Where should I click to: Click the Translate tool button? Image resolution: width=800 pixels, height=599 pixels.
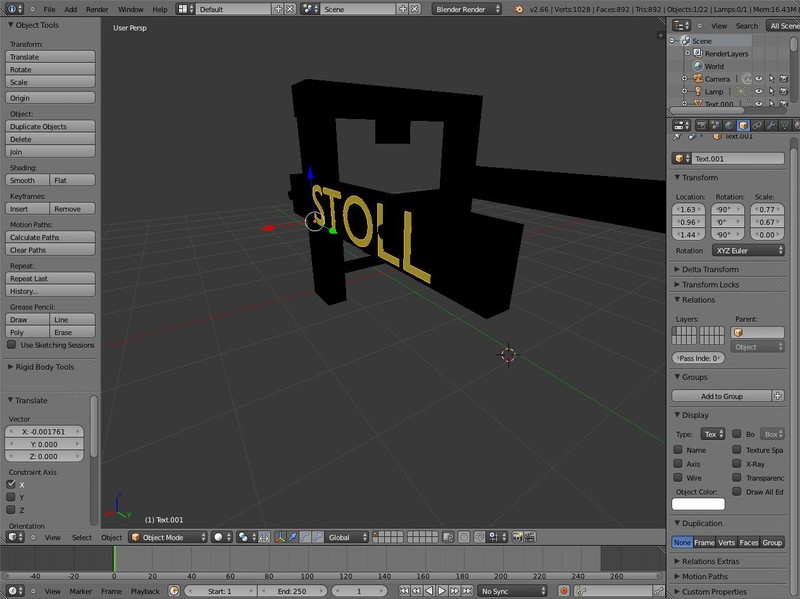click(51, 57)
